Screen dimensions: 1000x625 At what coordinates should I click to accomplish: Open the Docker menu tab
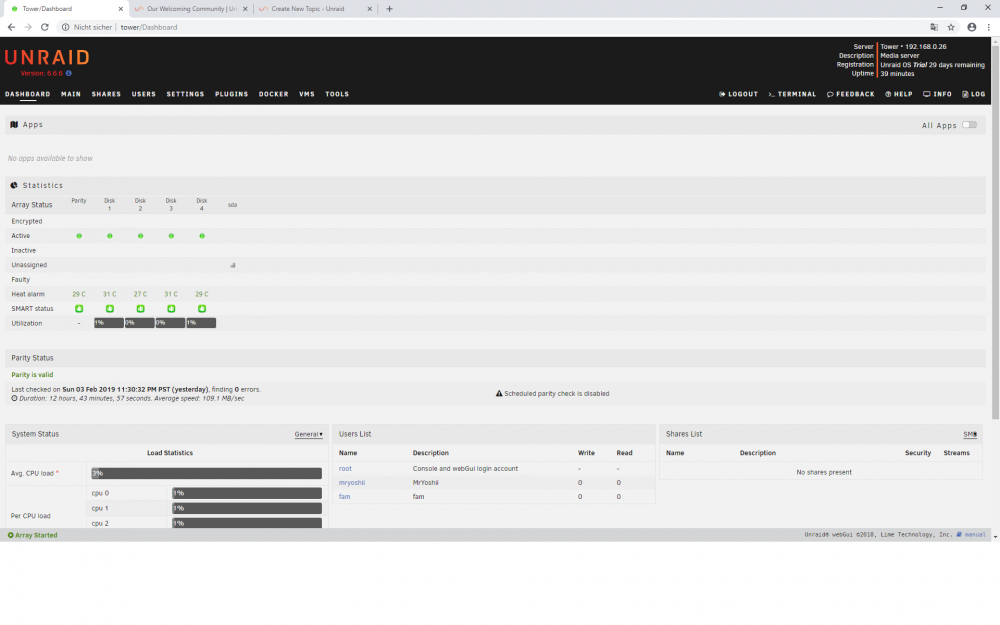coord(274,94)
